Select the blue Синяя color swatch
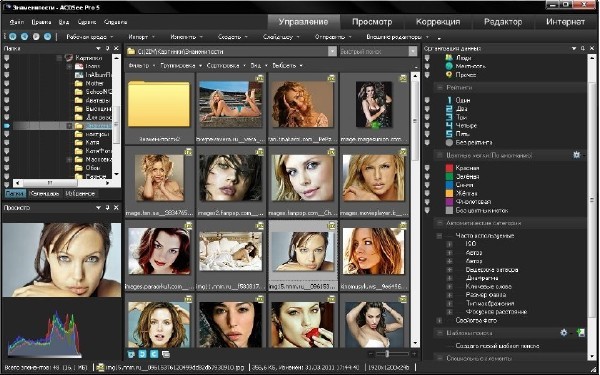The image size is (600, 375). (449, 185)
